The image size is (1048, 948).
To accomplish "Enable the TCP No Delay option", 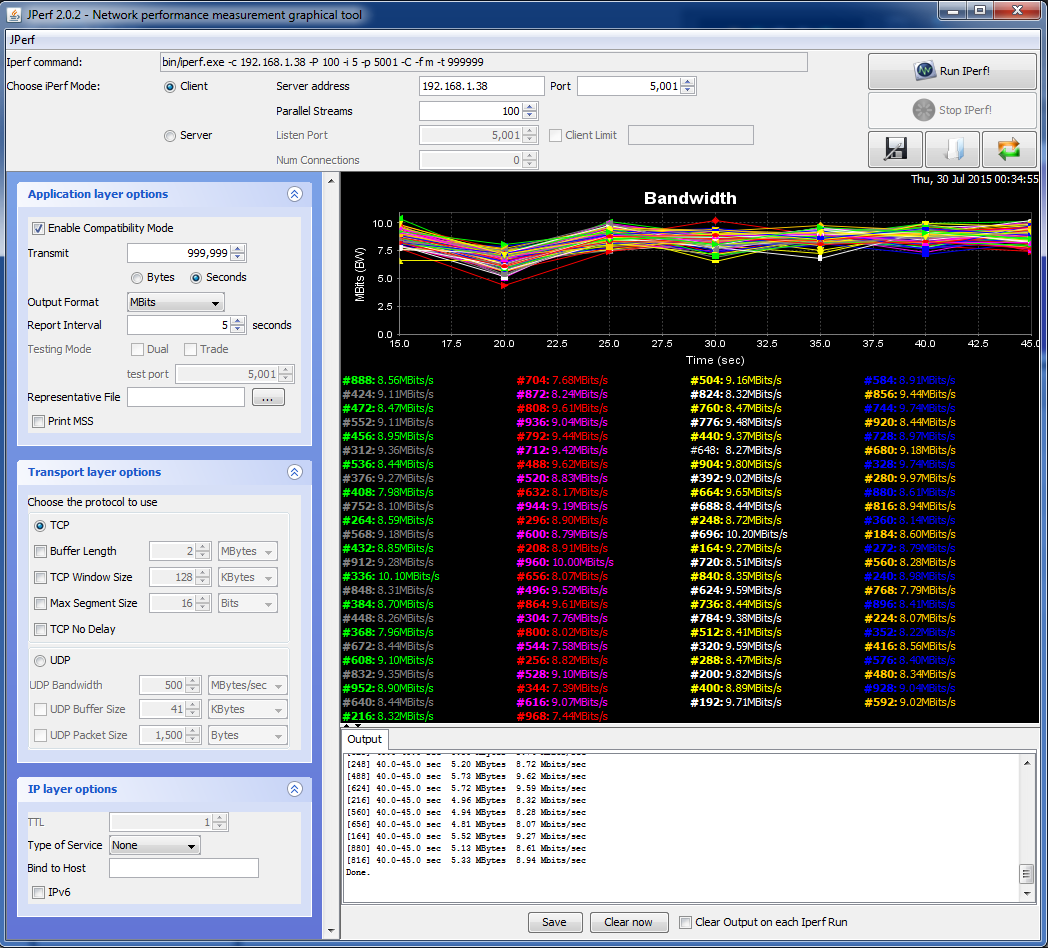I will coord(40,629).
